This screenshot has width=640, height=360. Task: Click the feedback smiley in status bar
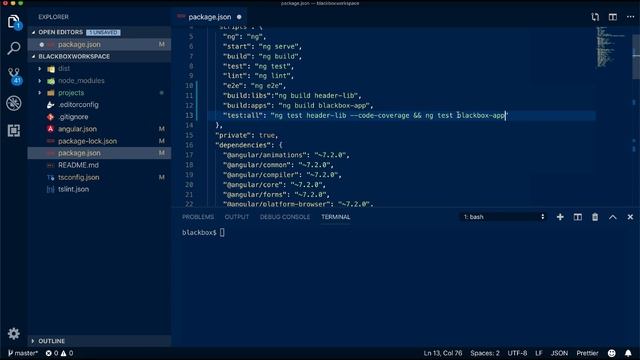click(611, 353)
